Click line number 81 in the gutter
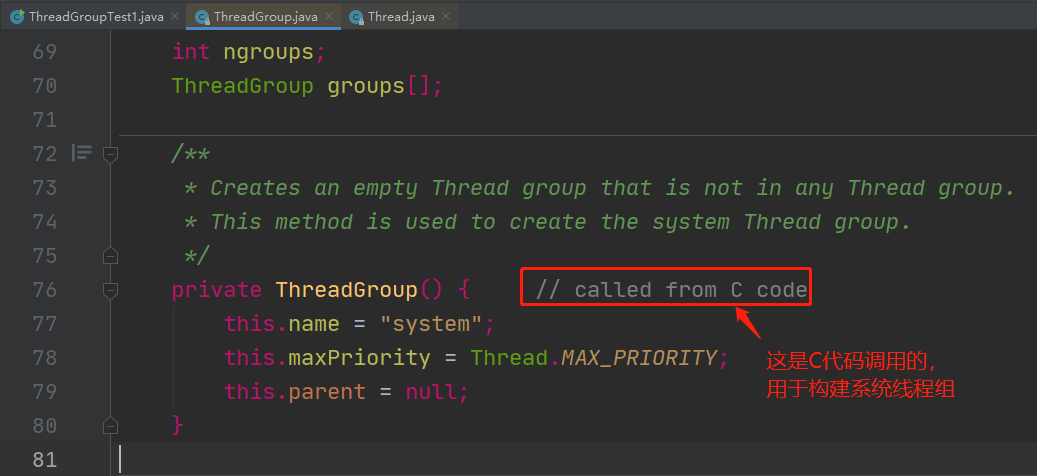Viewport: 1037px width, 476px height. (x=45, y=459)
